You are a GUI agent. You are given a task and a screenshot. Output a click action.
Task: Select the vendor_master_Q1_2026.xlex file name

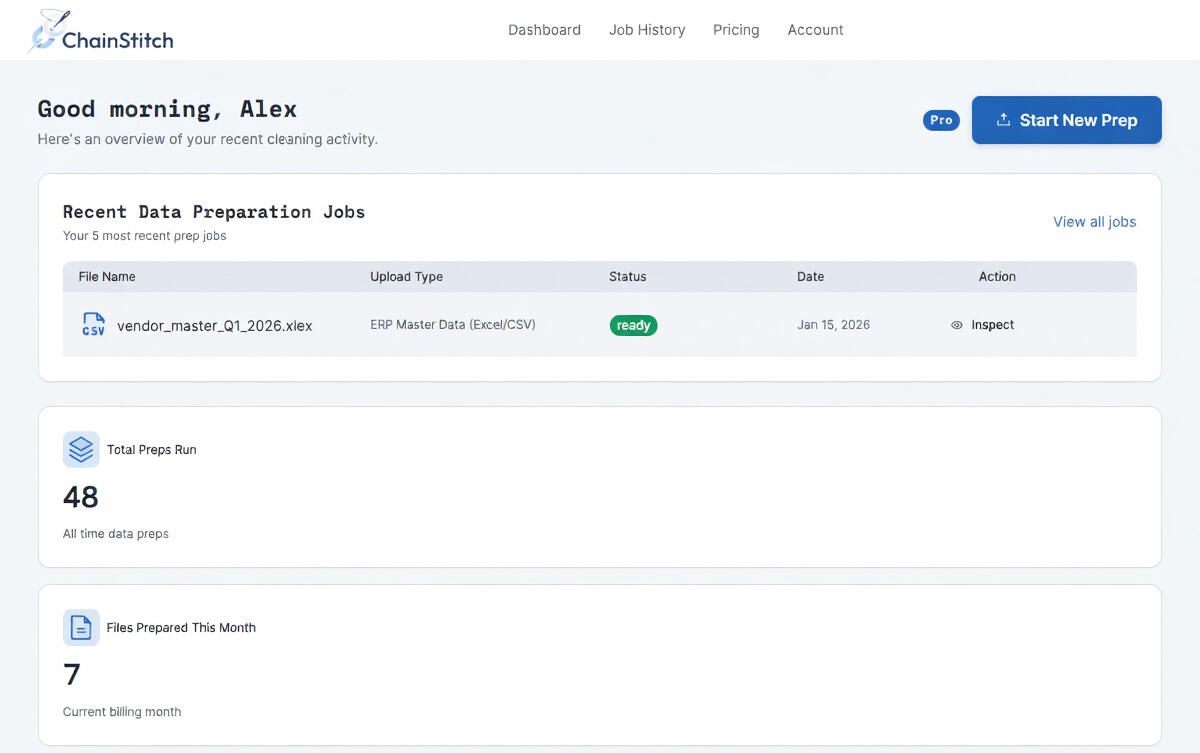[x=214, y=325]
